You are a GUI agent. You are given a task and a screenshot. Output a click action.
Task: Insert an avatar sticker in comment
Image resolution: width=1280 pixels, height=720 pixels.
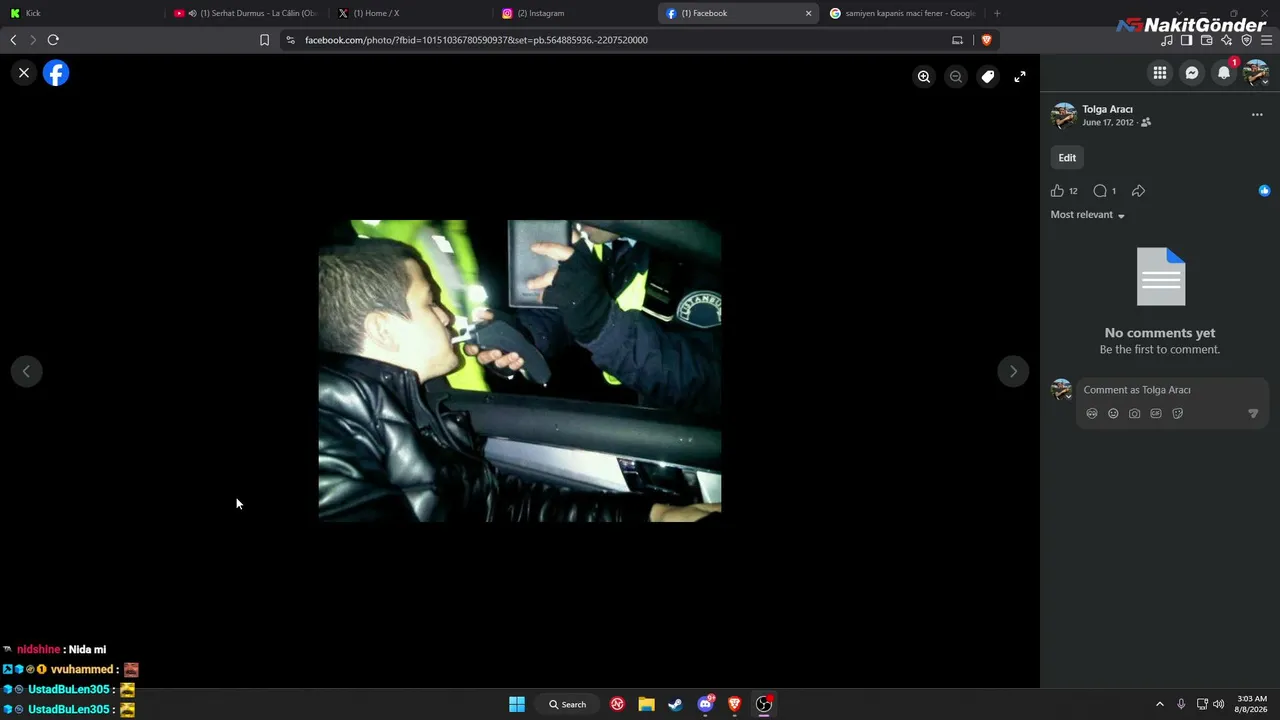(x=1092, y=414)
